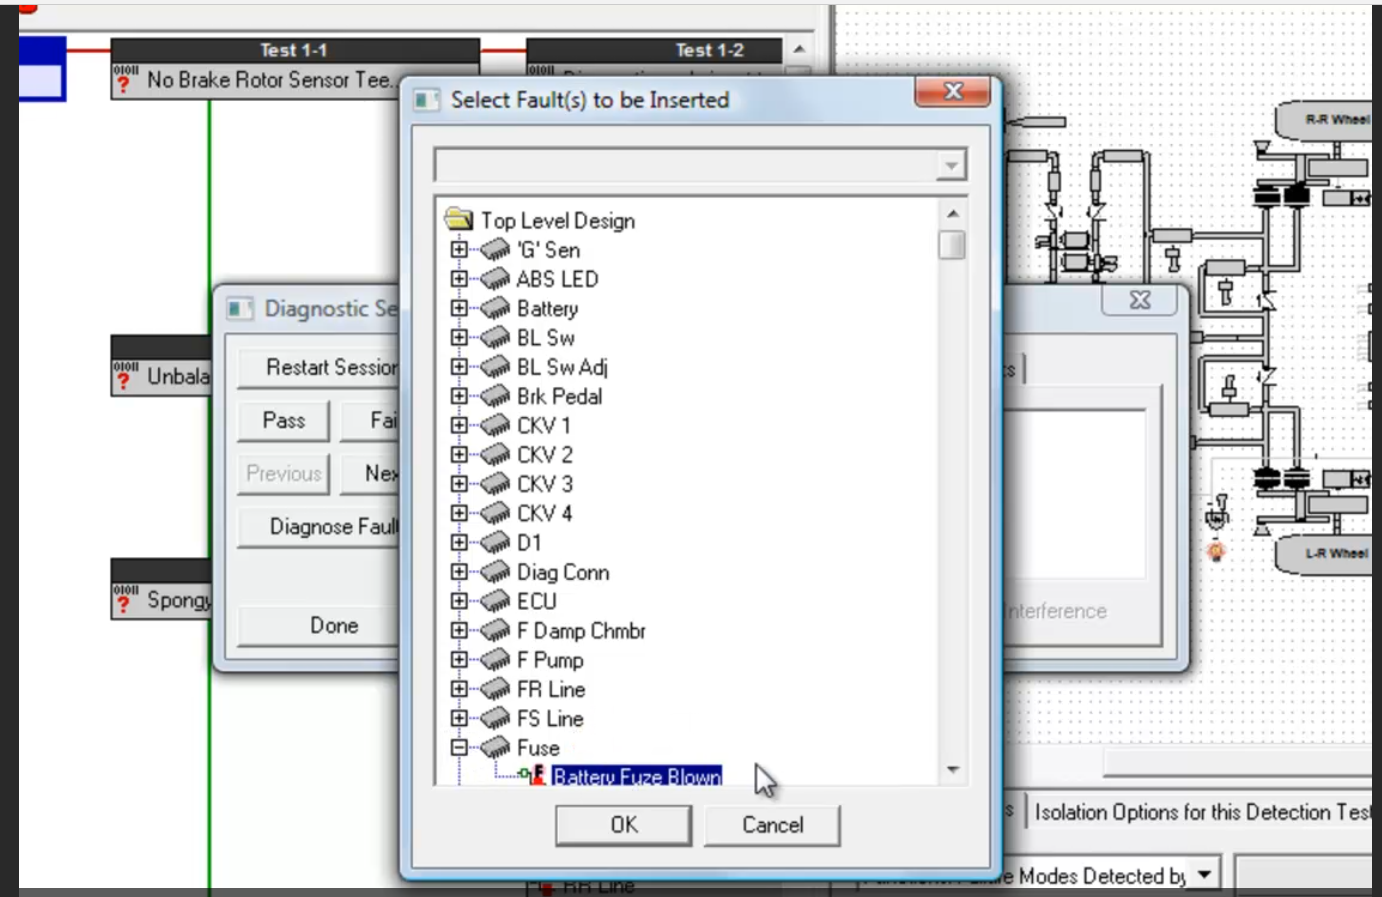1382x897 pixels.
Task: Click the chip icon beside ABS LED
Action: tap(495, 279)
